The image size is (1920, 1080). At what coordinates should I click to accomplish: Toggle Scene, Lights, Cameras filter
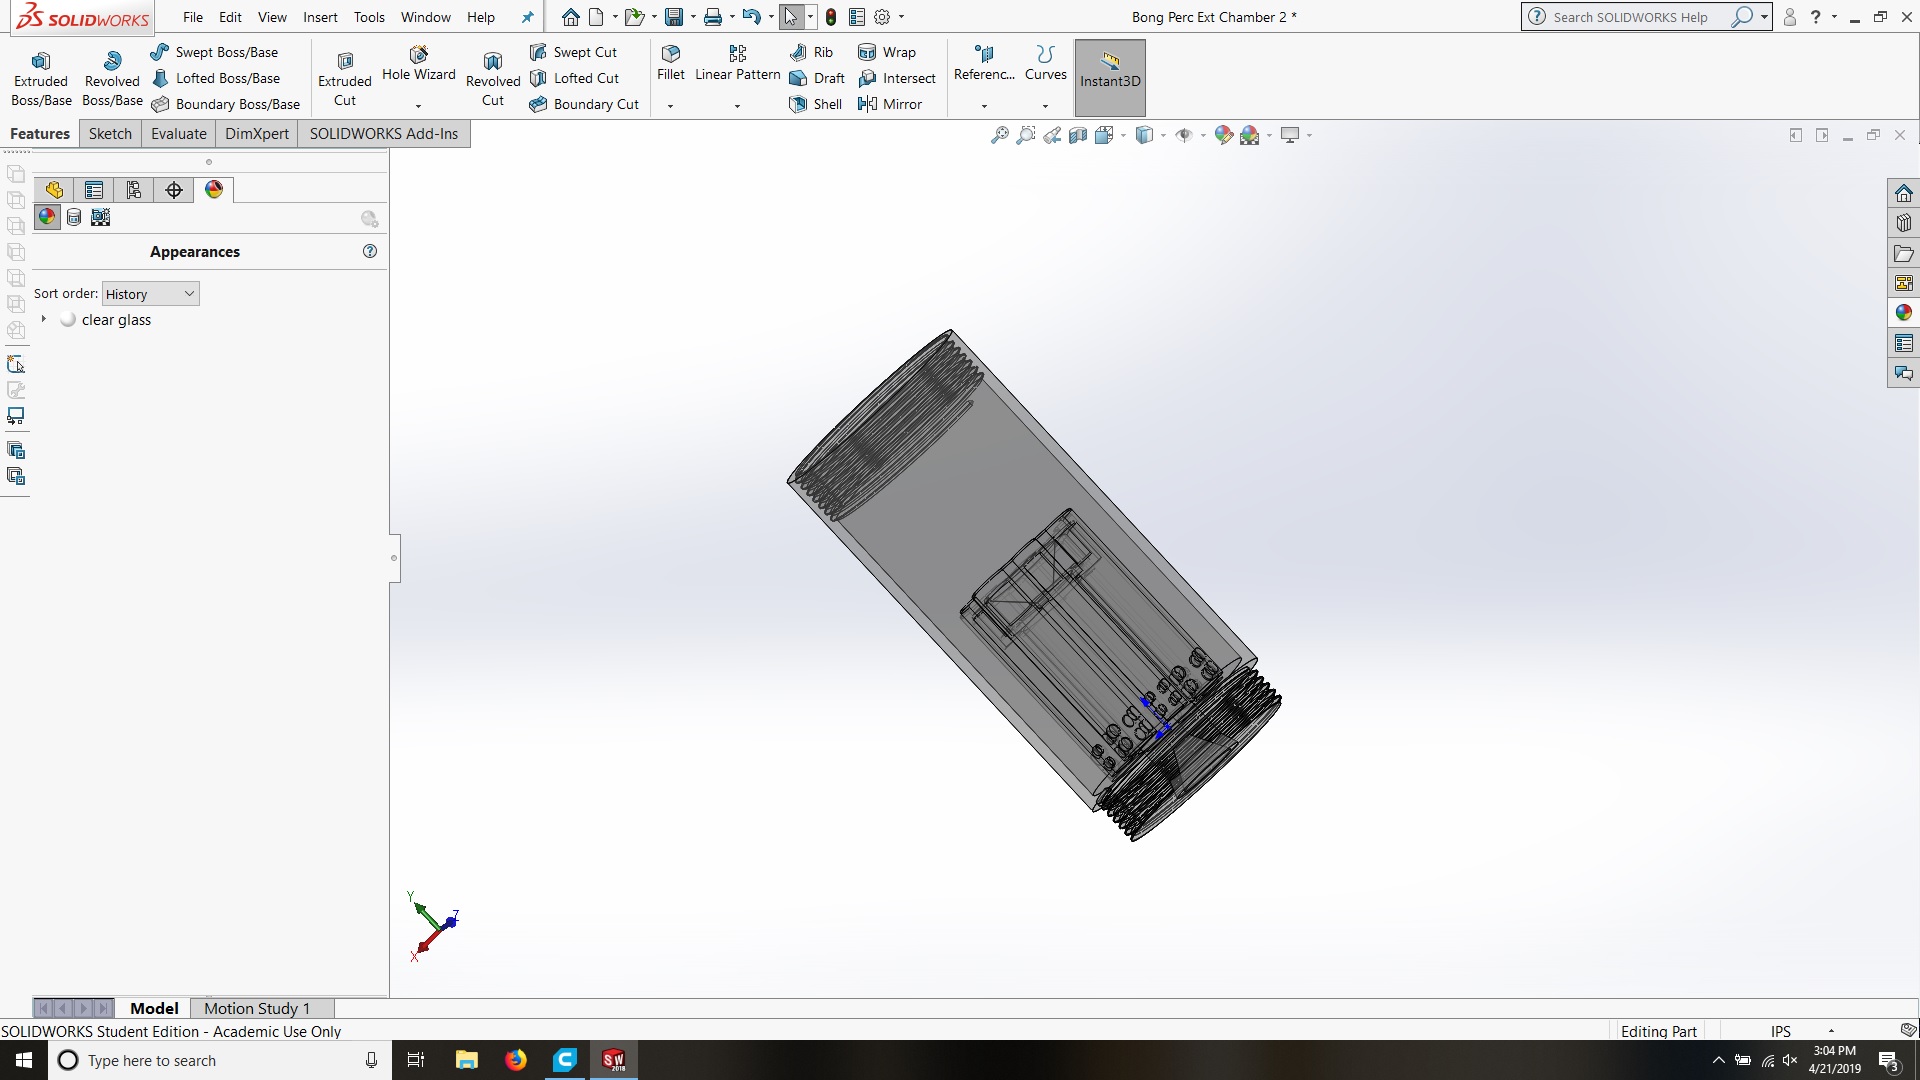click(101, 217)
